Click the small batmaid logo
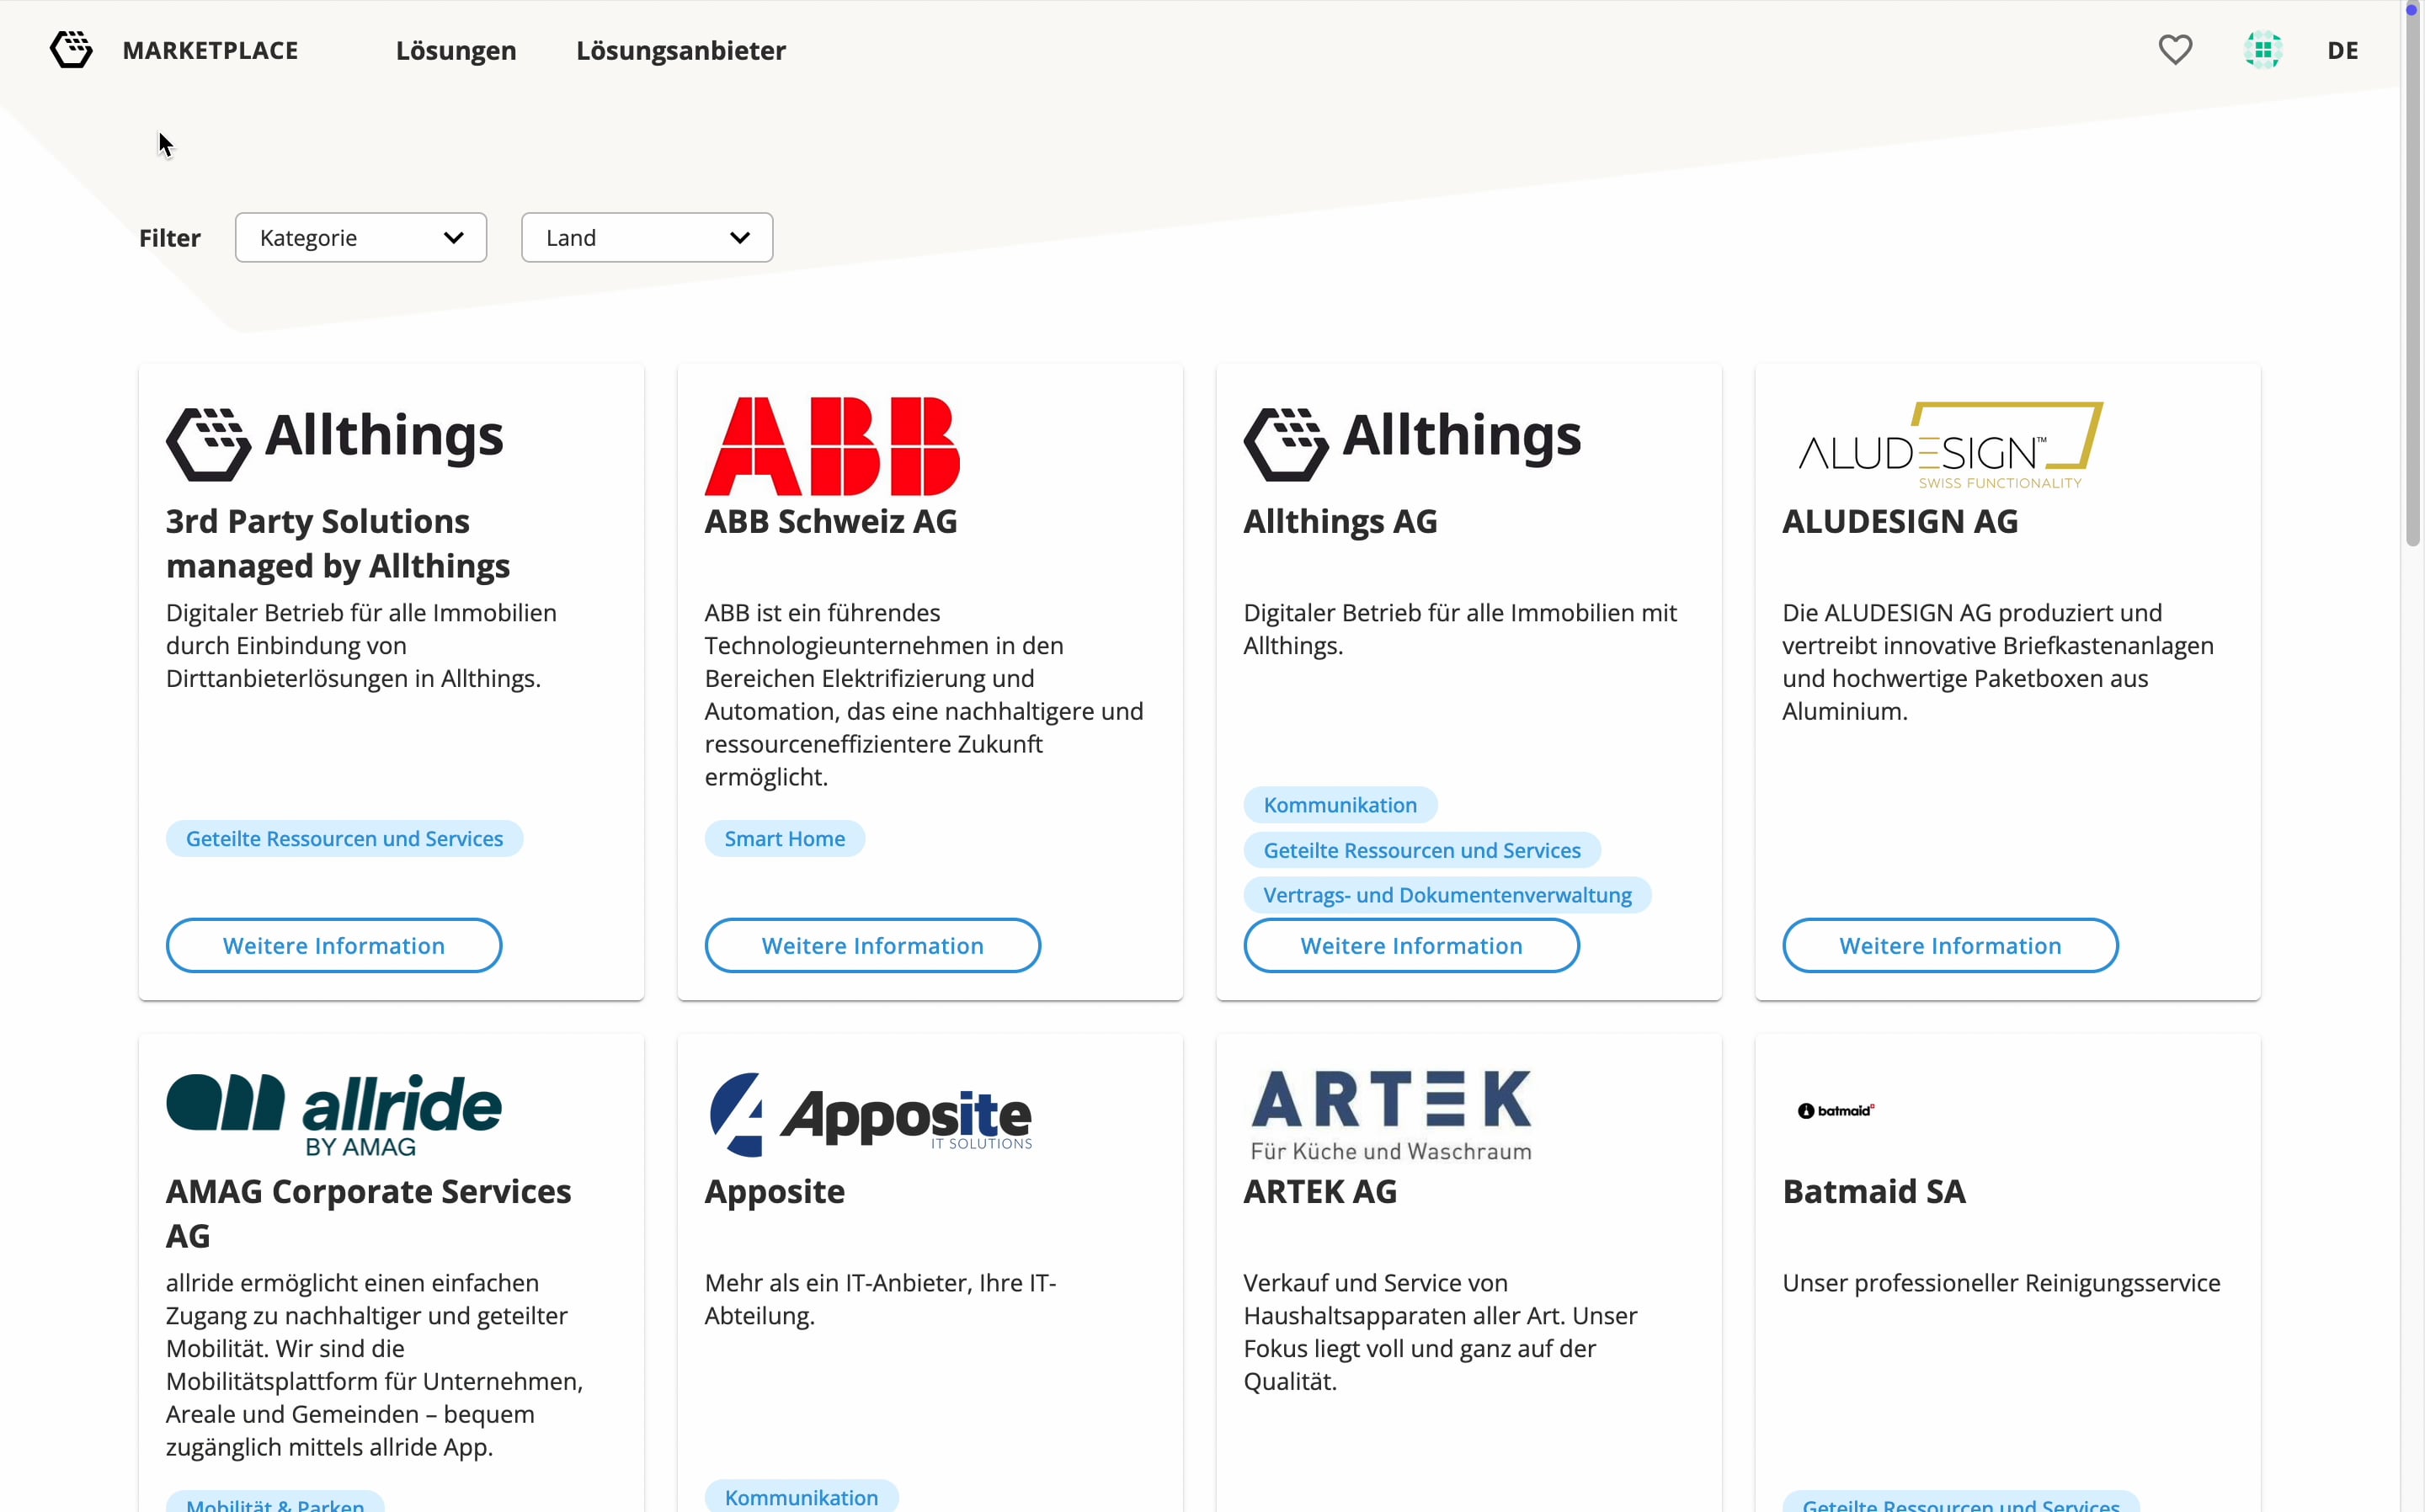This screenshot has width=2425, height=1512. tap(1835, 1111)
